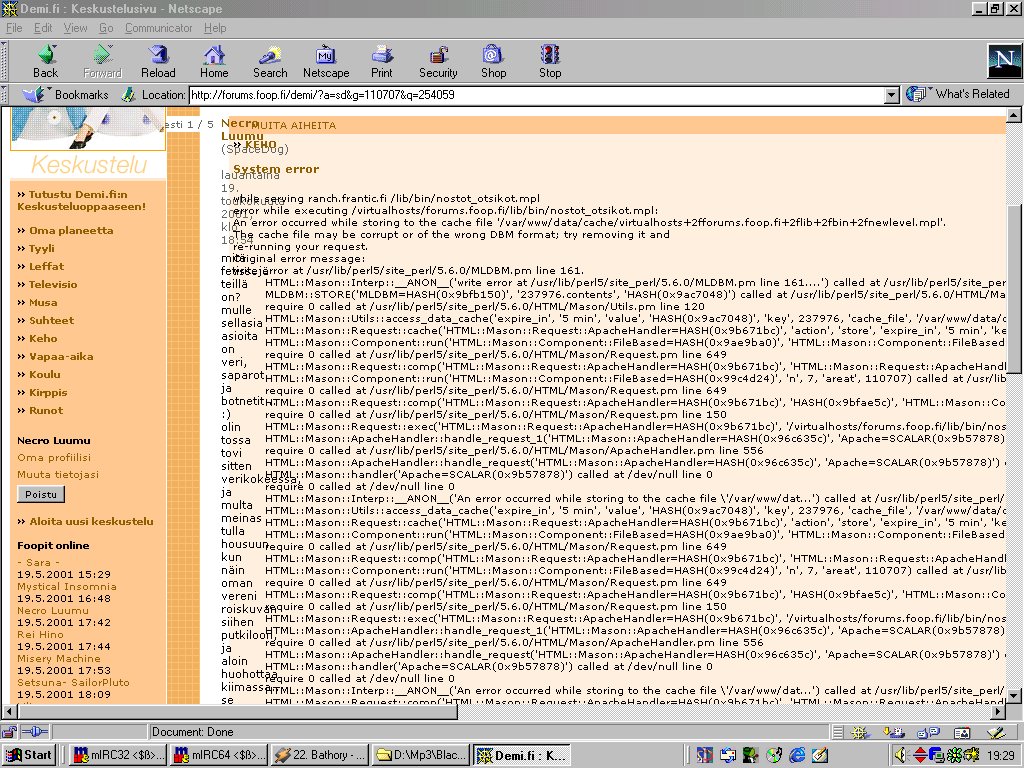This screenshot has width=1024, height=768.
Task: Click the horizontal scrollbar right arrow
Action: pyautogui.click(x=999, y=711)
